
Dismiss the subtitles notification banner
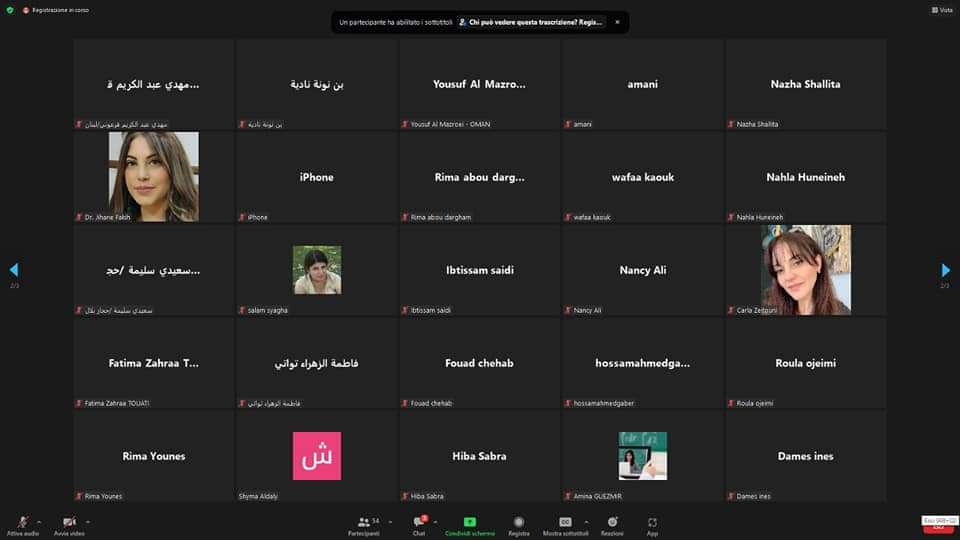point(617,21)
